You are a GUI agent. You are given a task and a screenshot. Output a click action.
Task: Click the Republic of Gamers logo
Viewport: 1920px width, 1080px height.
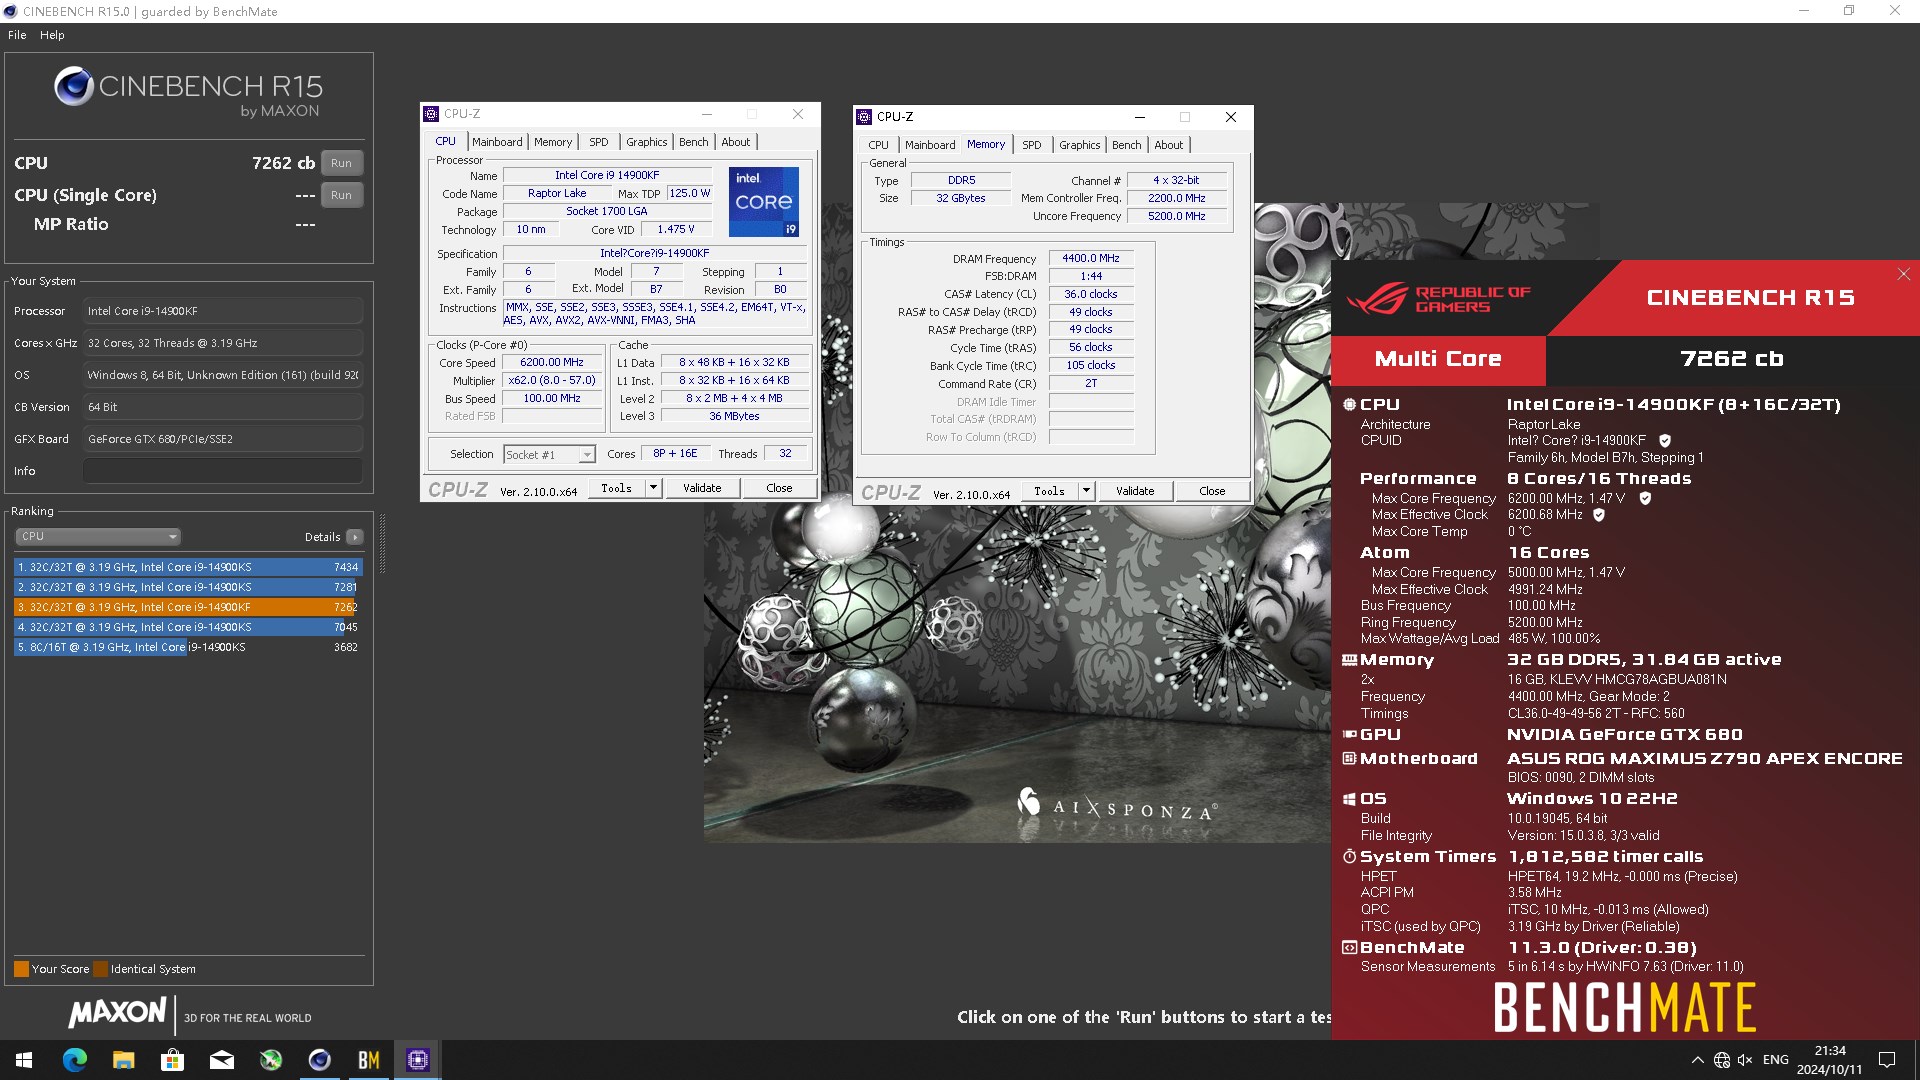tap(1437, 298)
